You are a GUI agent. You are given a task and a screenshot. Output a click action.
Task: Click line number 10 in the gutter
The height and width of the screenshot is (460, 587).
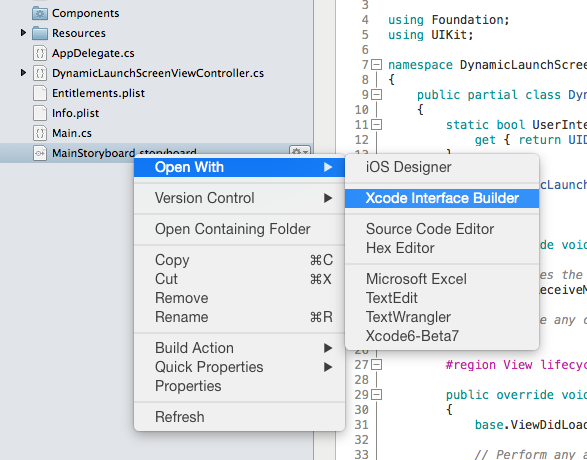[x=362, y=110]
